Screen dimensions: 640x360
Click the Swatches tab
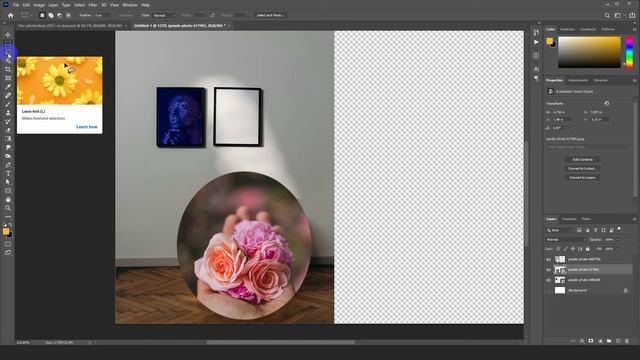[567, 29]
